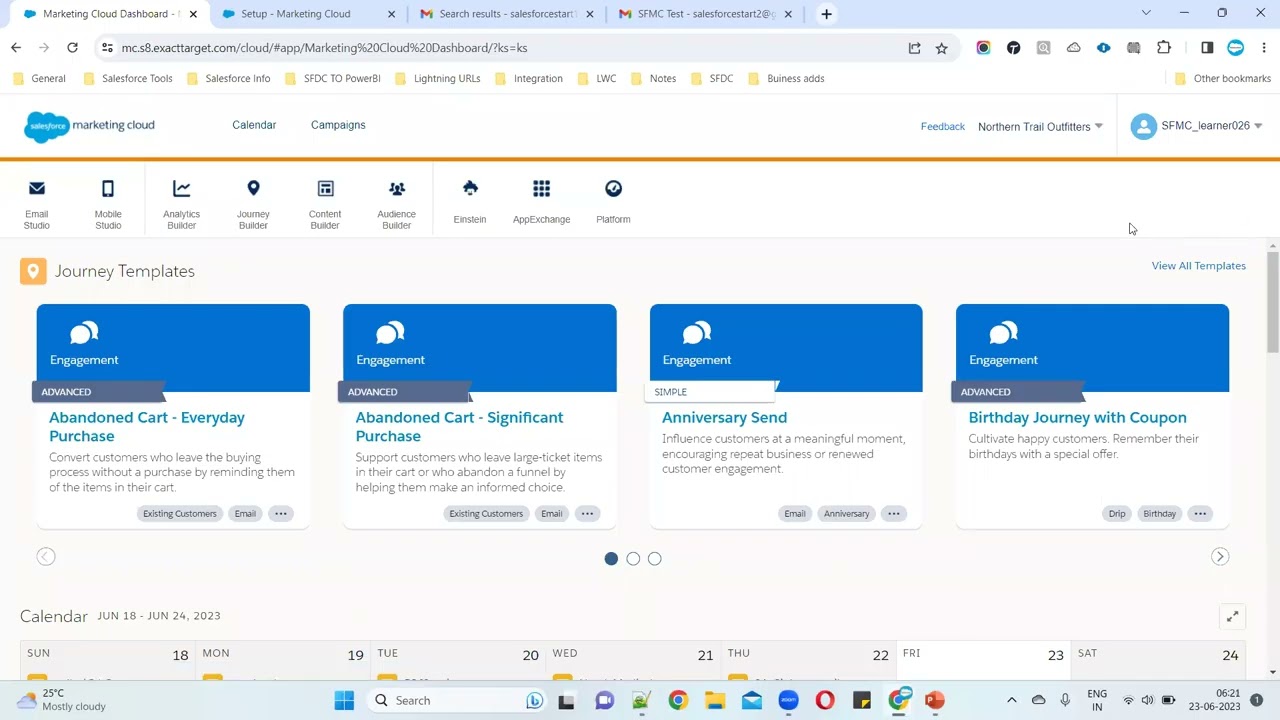
Task: Open Mobile Studio
Action: point(108,204)
